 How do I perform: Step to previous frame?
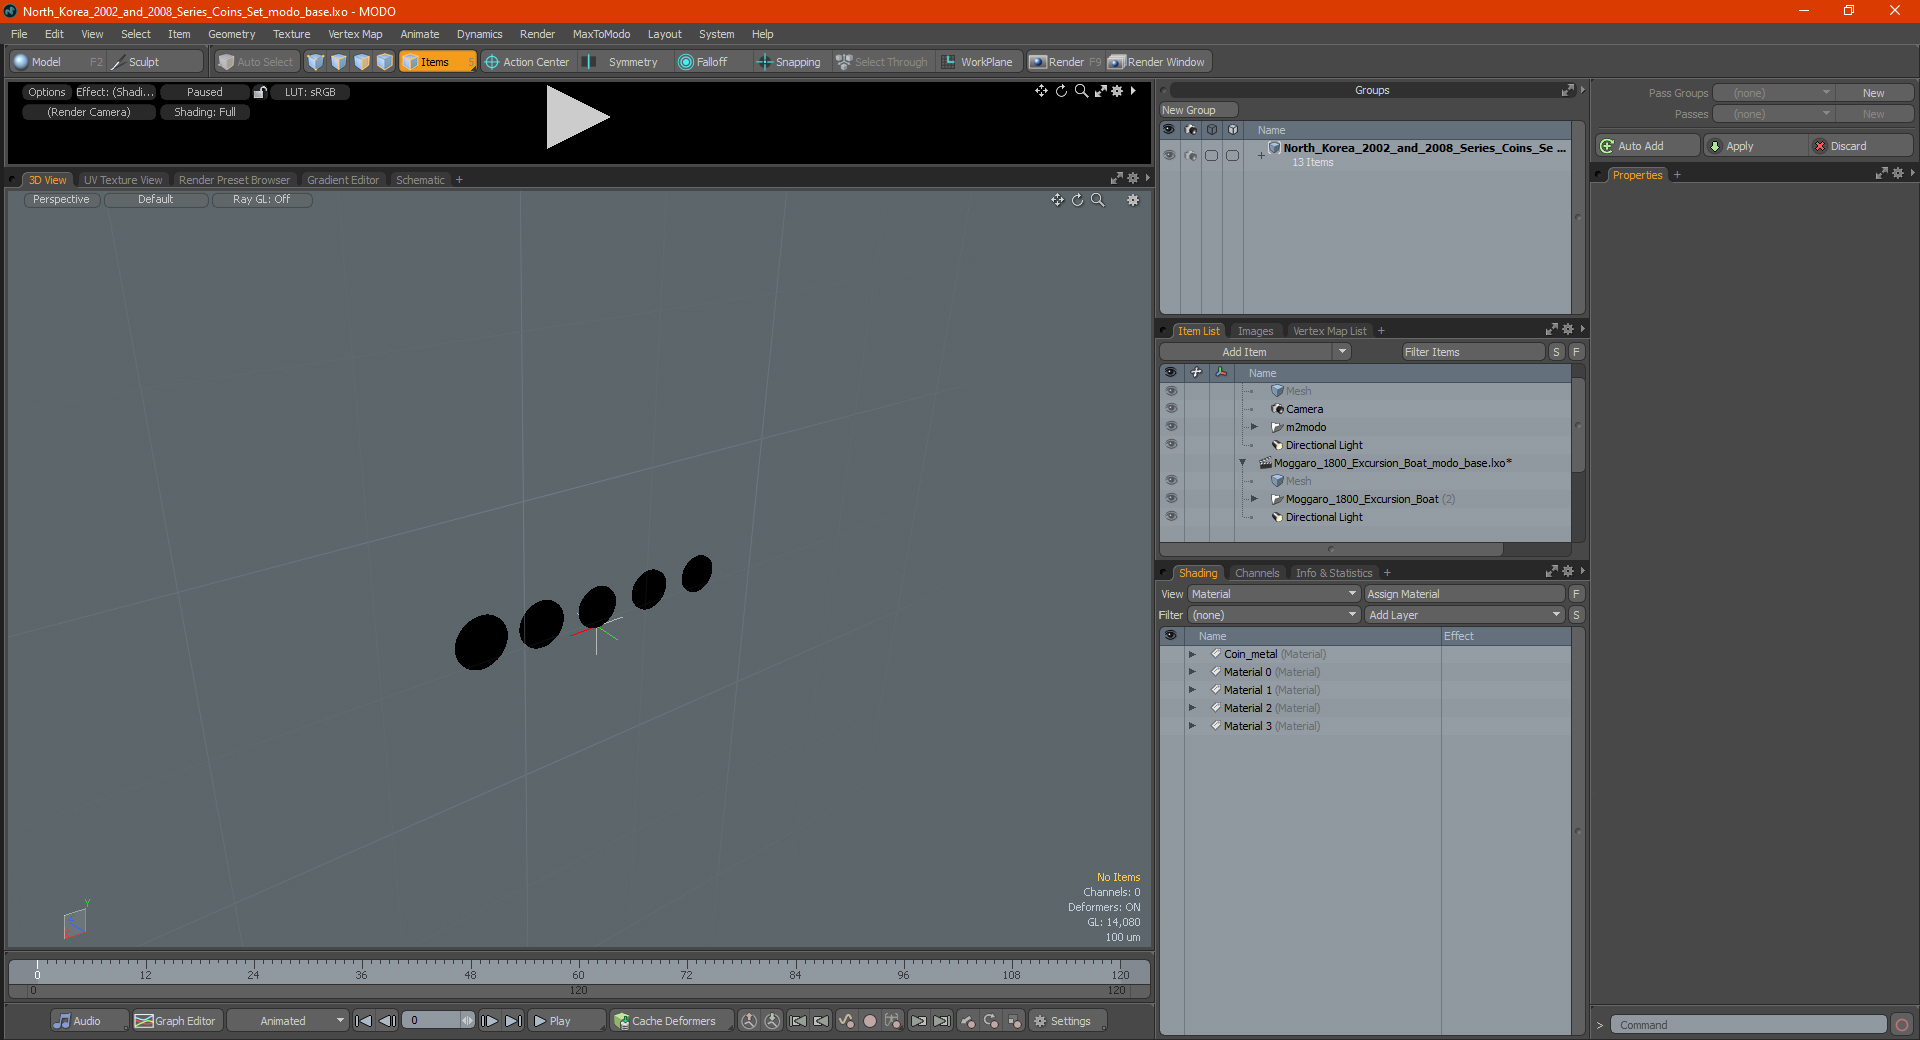click(387, 1021)
